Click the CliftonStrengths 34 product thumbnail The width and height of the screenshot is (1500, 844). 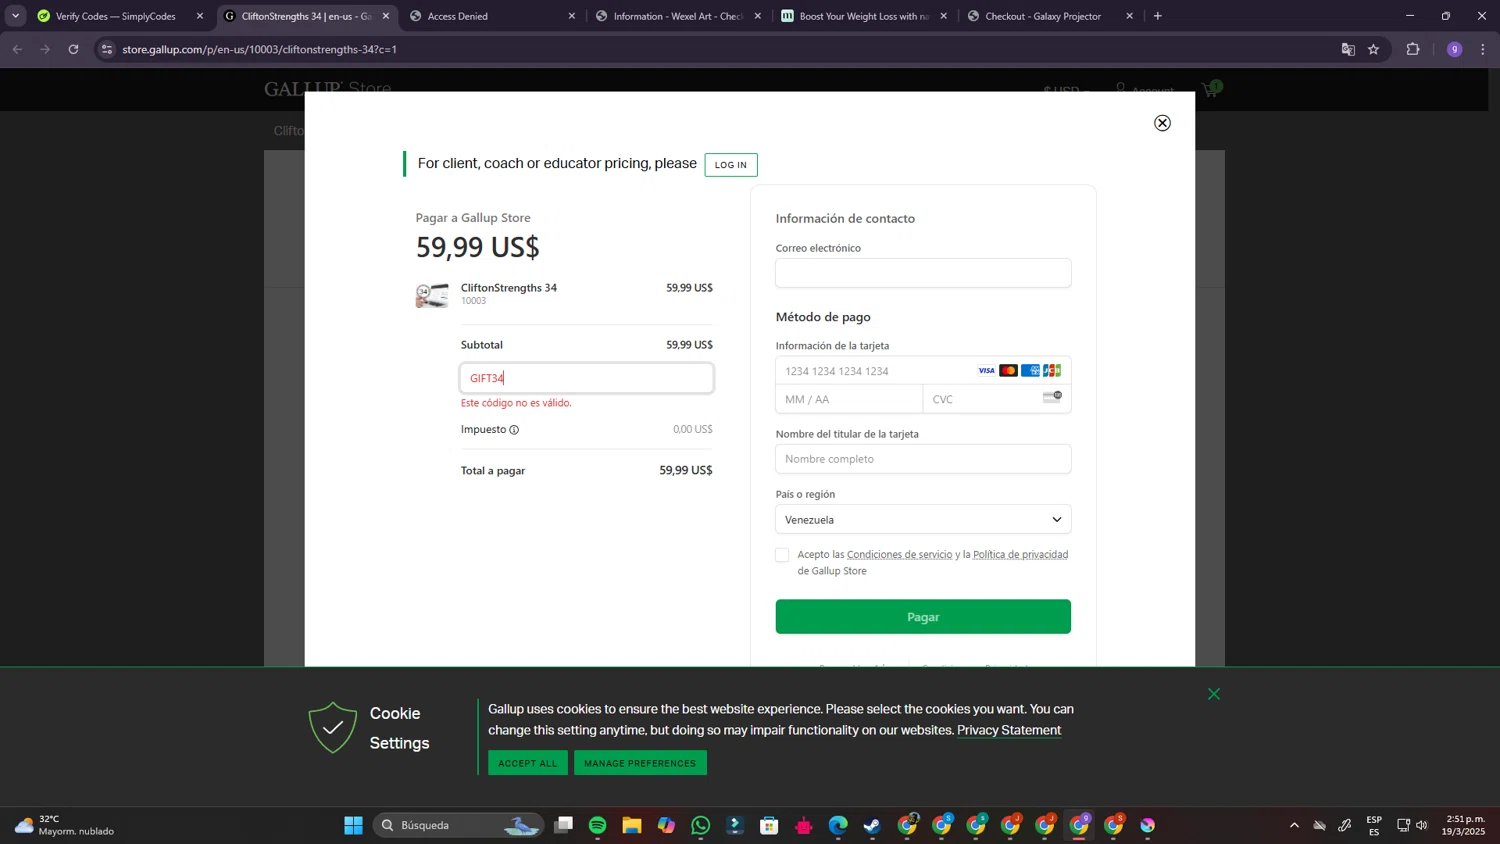pyautogui.click(x=432, y=295)
